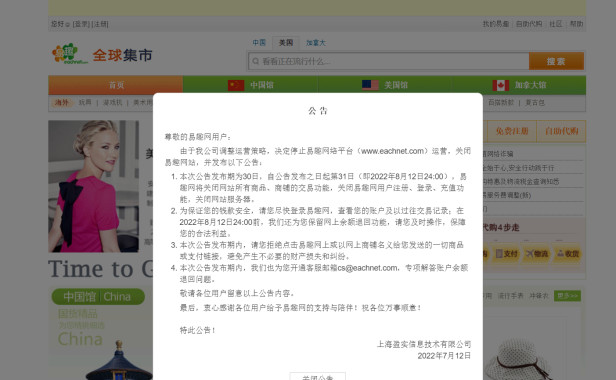The image size is (616, 380).
Task: Select the 中国 search tab
Action: click(259, 42)
